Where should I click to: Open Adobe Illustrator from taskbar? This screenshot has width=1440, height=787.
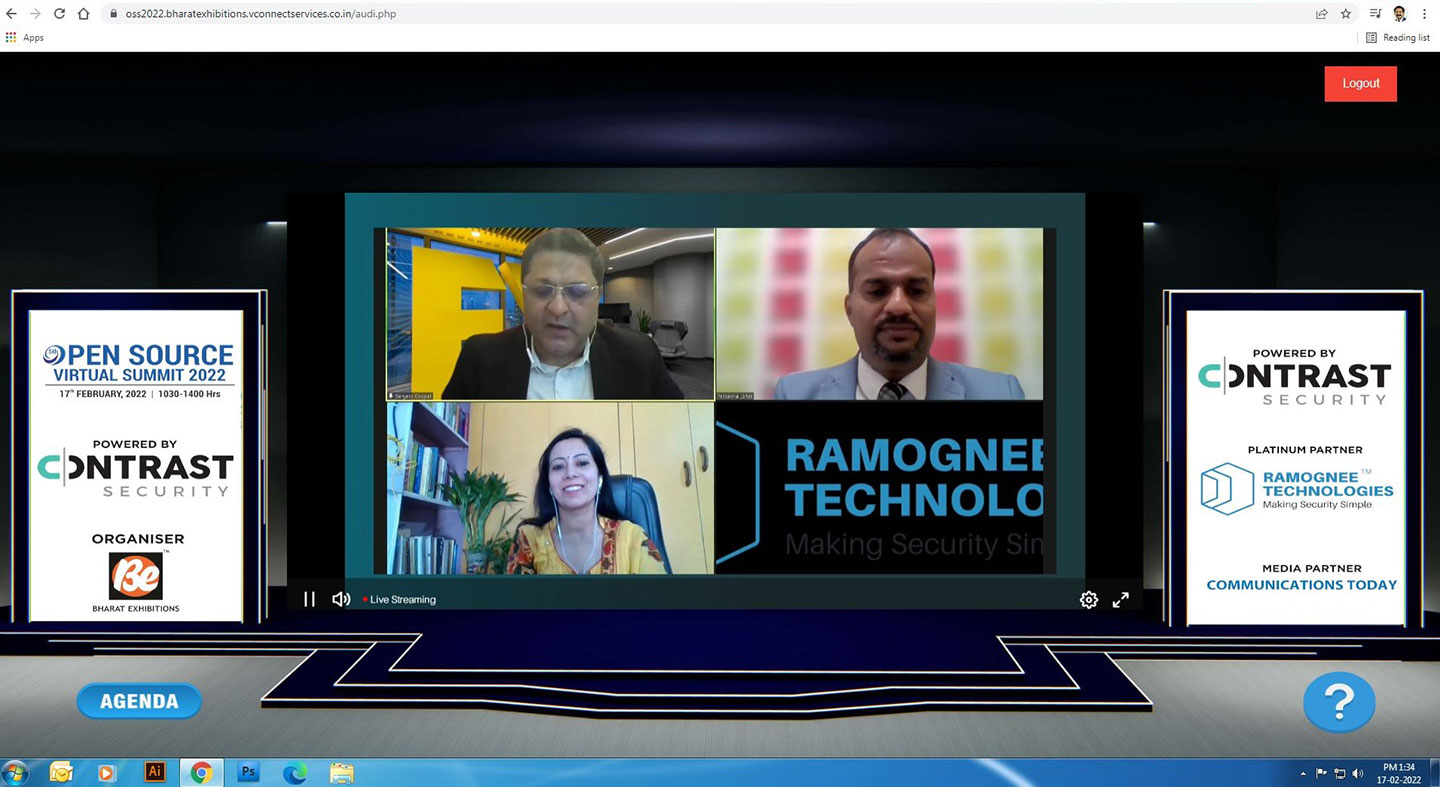[155, 772]
